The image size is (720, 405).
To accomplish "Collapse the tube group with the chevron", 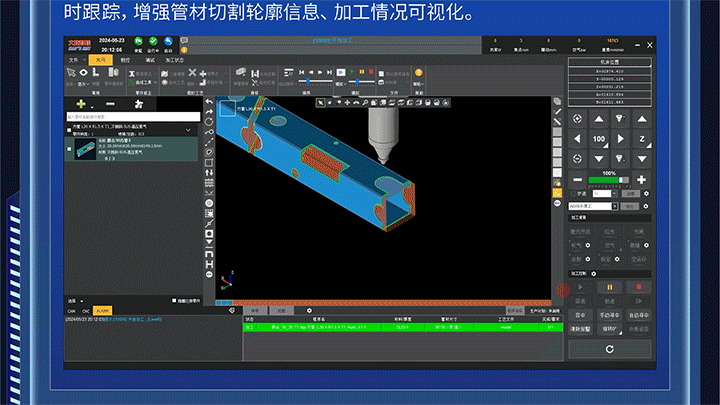I will 188,130.
